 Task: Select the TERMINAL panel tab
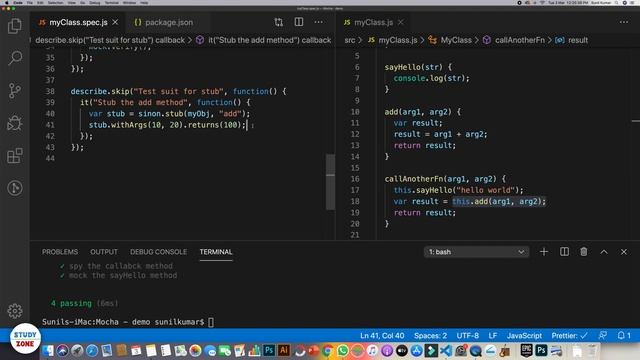(x=216, y=252)
